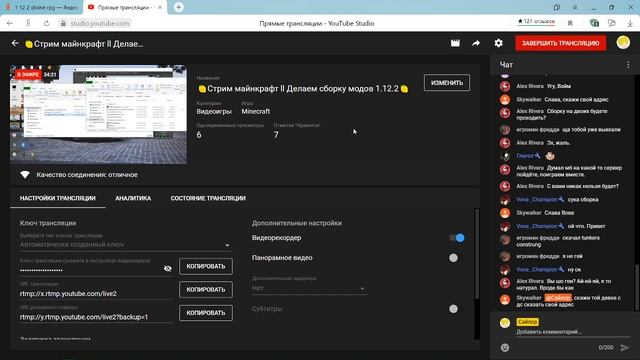
Task: Copy the stream URL rtmp://x.rtmp
Action: click(206, 289)
